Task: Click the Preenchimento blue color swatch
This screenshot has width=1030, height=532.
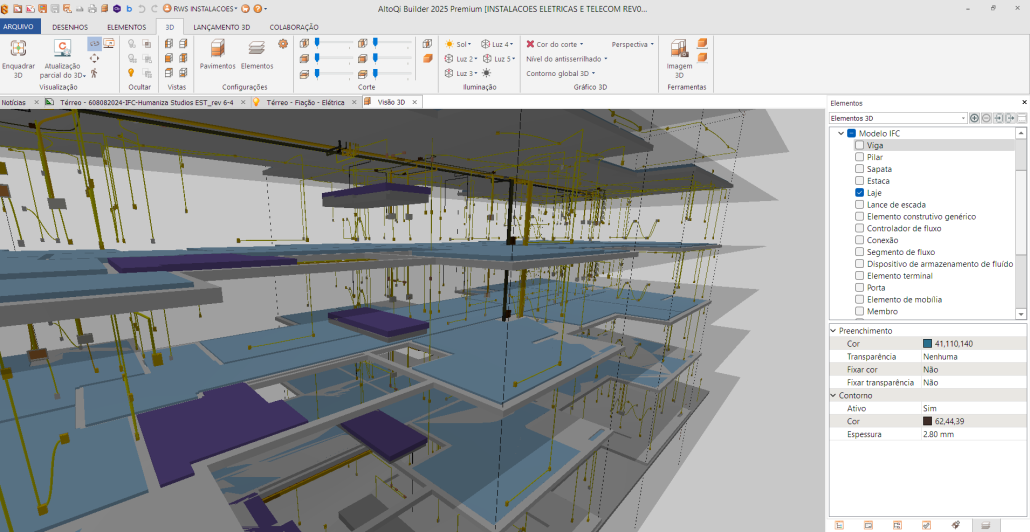Action: (x=927, y=344)
